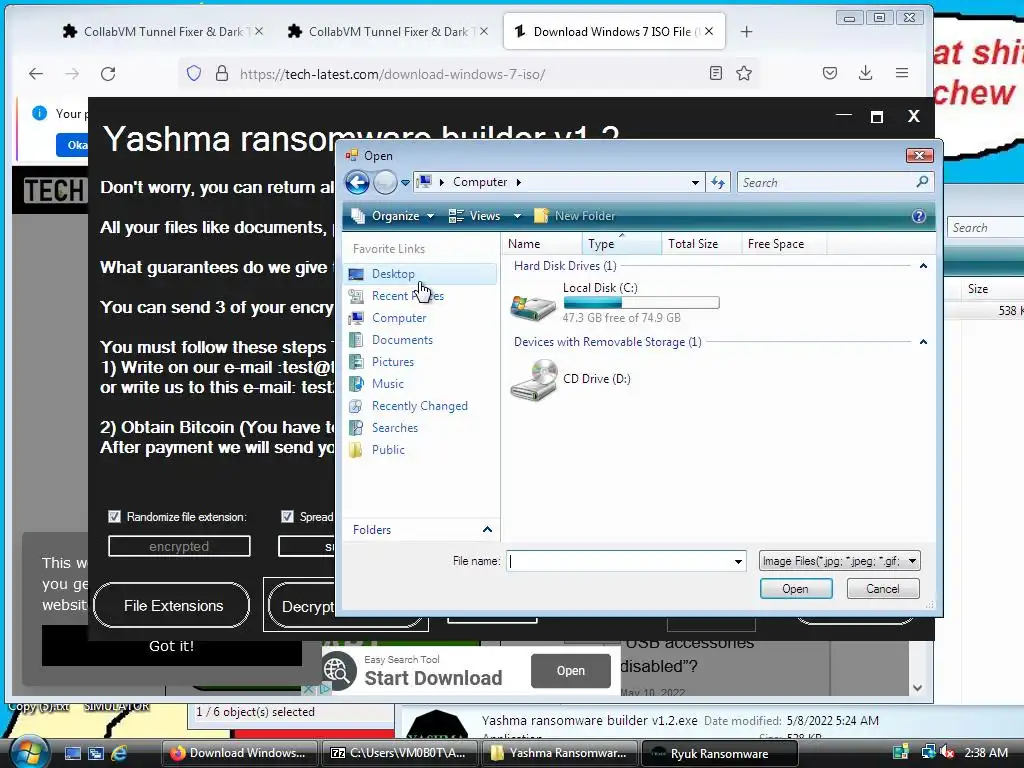Toggle the Spread checkbox in Yashma builder

coord(287,517)
